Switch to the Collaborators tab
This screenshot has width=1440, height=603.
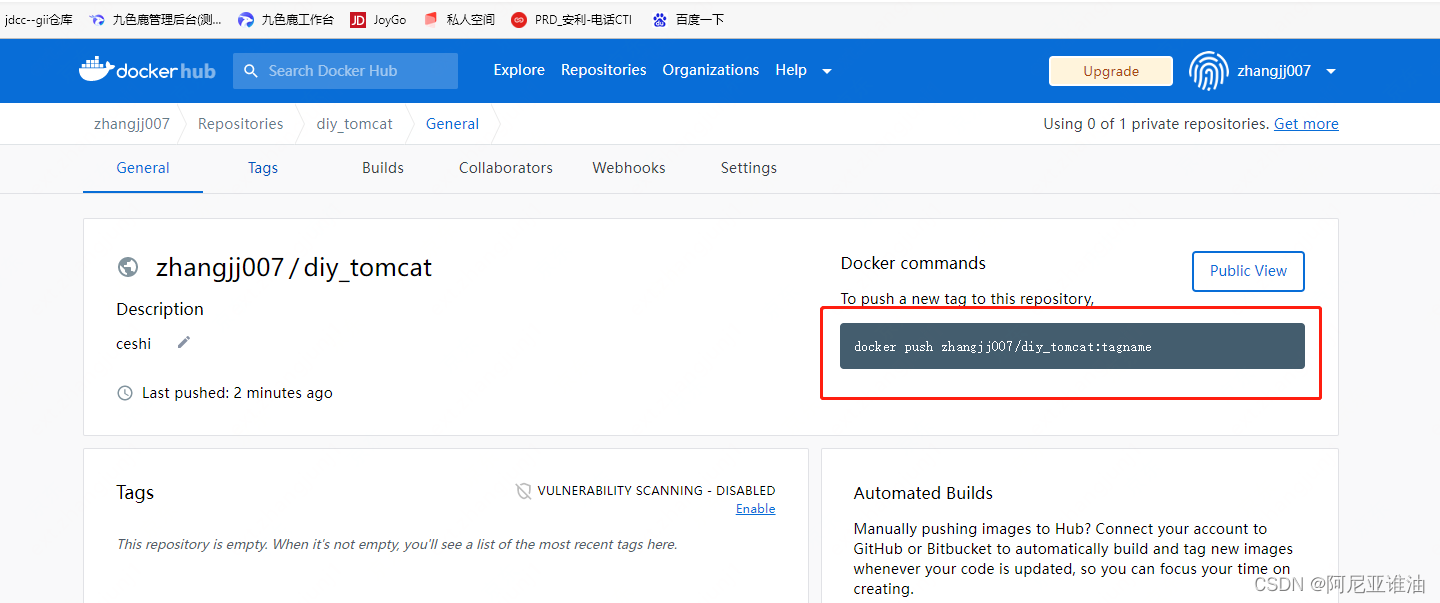pos(506,168)
